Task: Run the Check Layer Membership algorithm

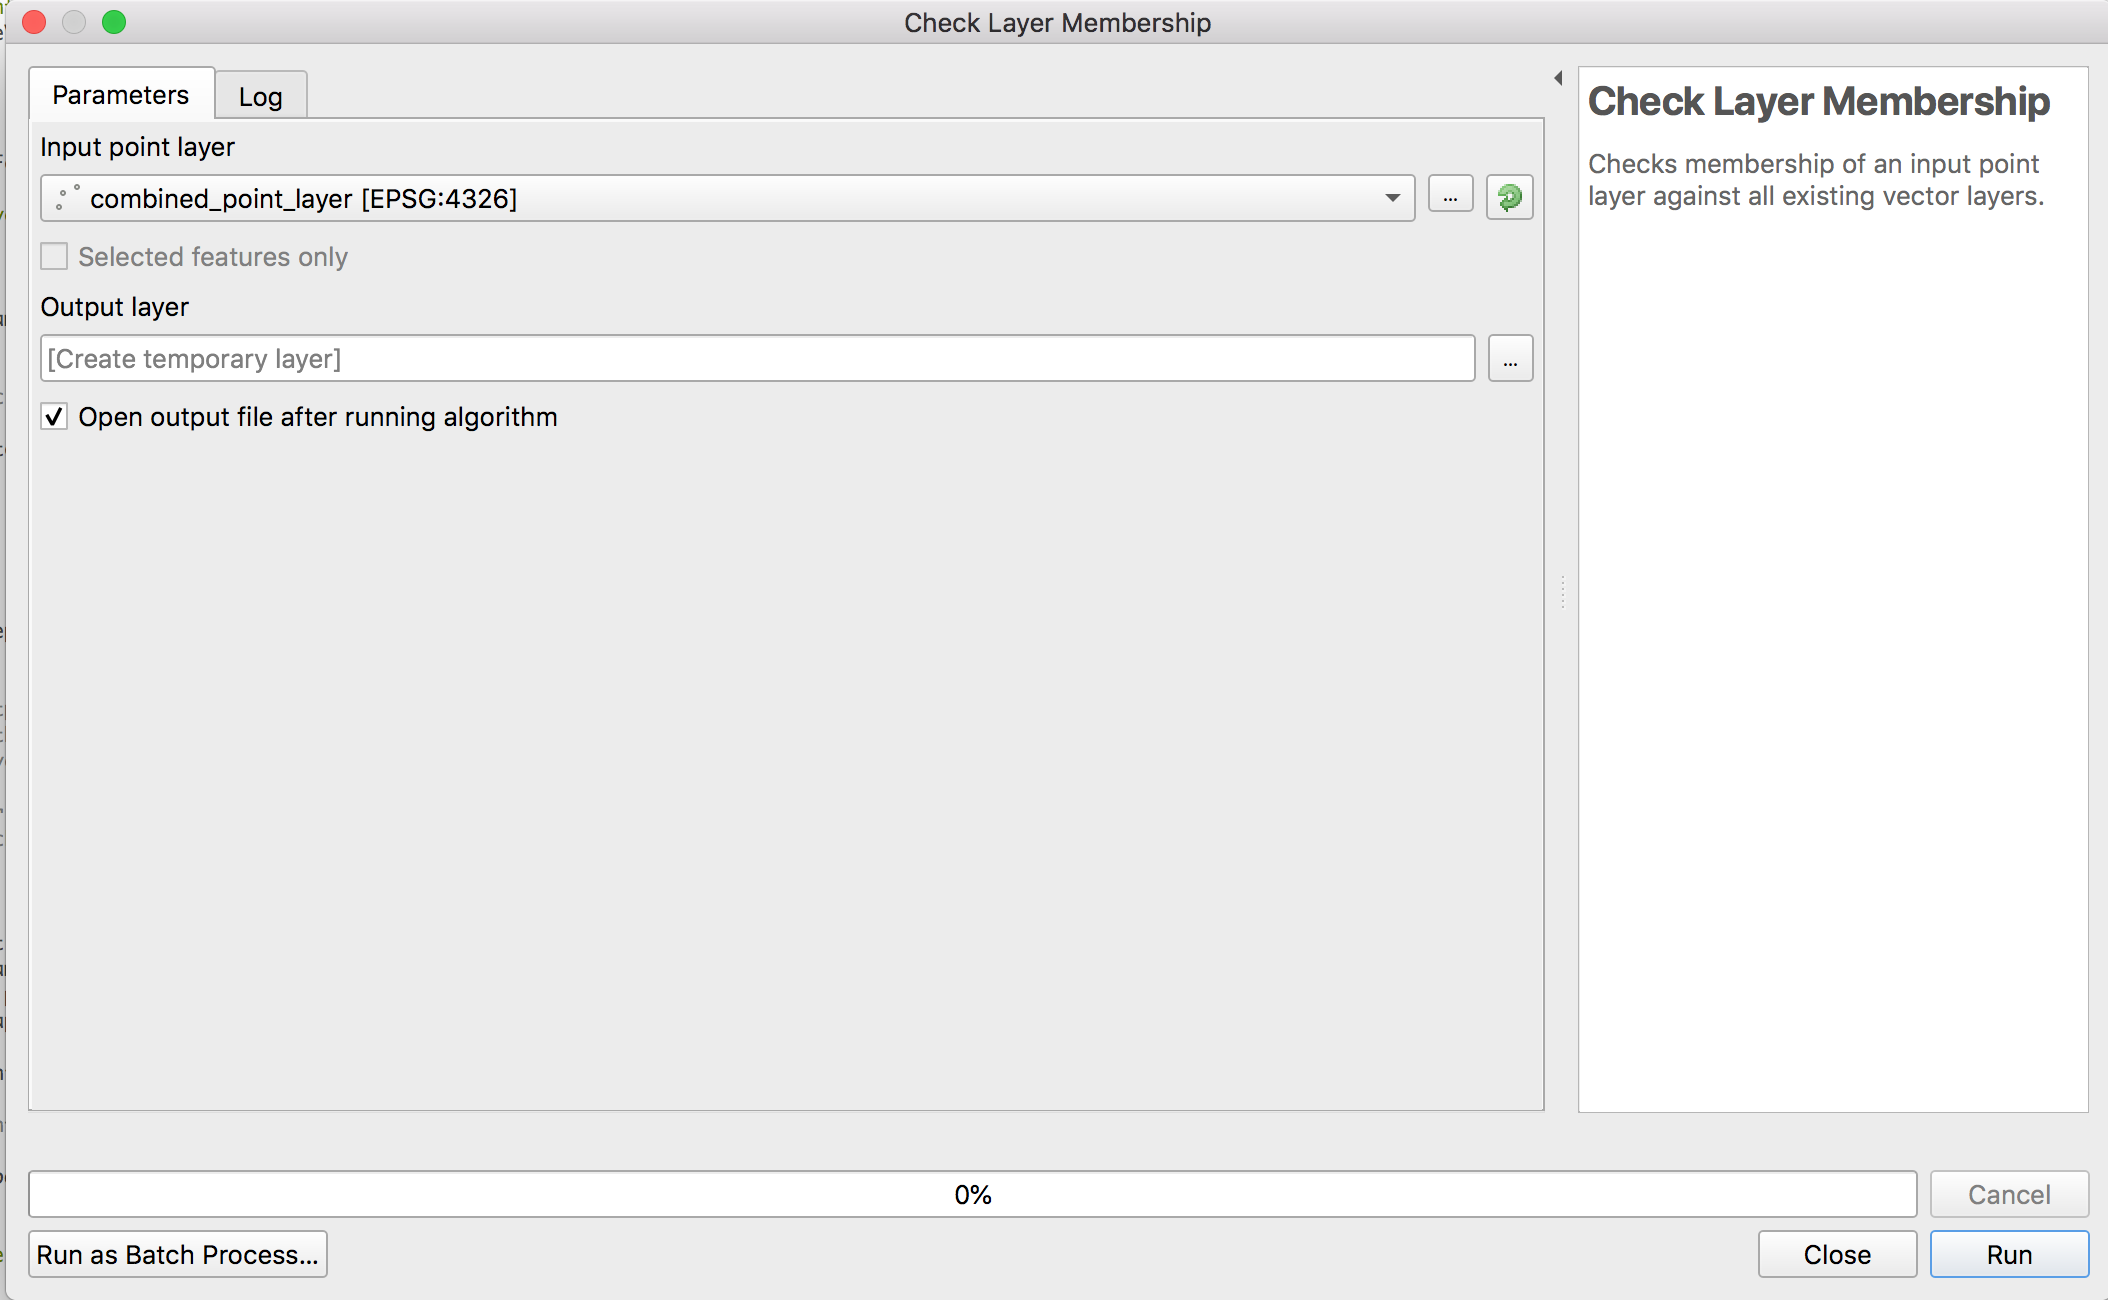Action: point(2009,1253)
